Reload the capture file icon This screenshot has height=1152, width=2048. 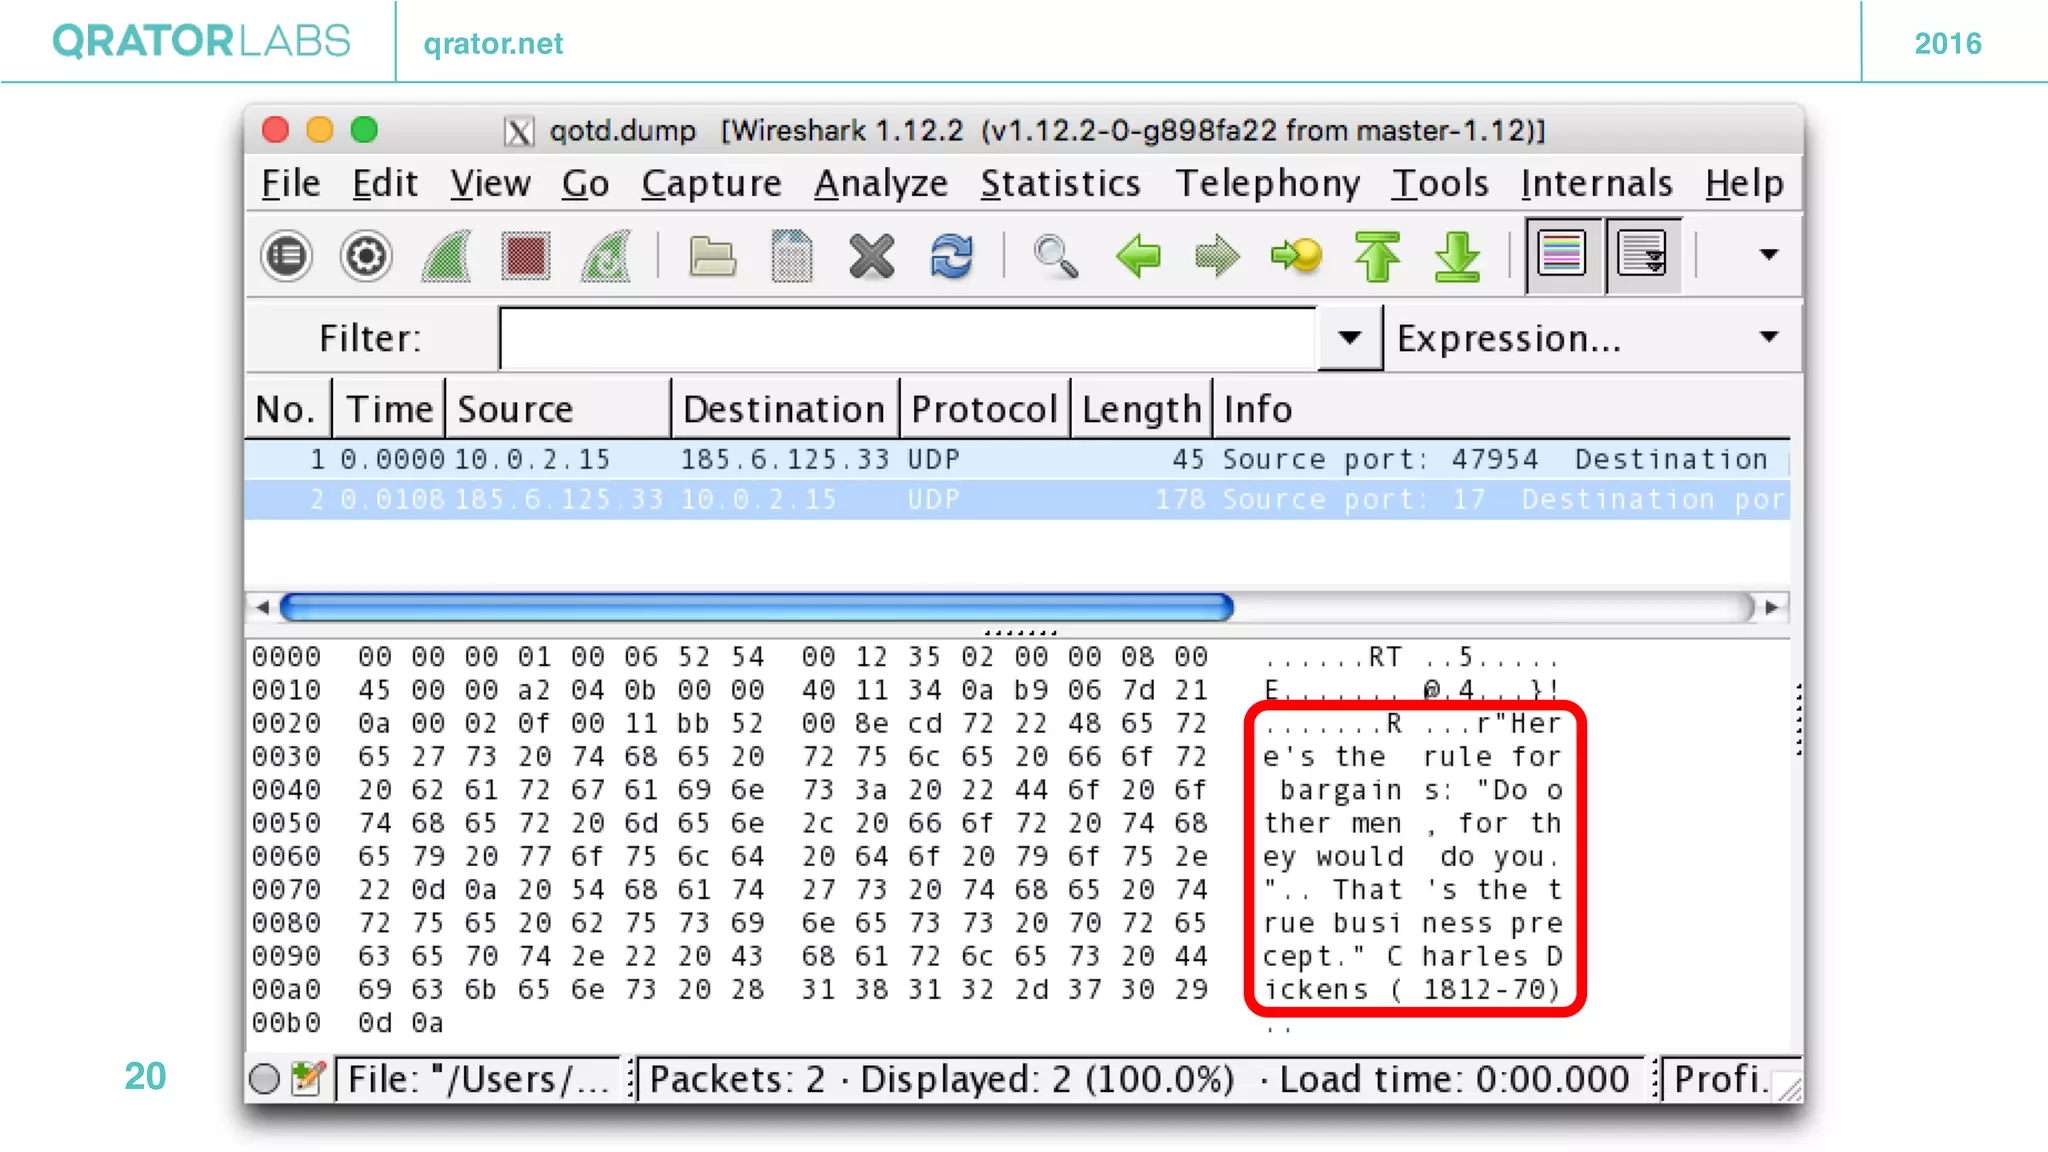coord(951,256)
